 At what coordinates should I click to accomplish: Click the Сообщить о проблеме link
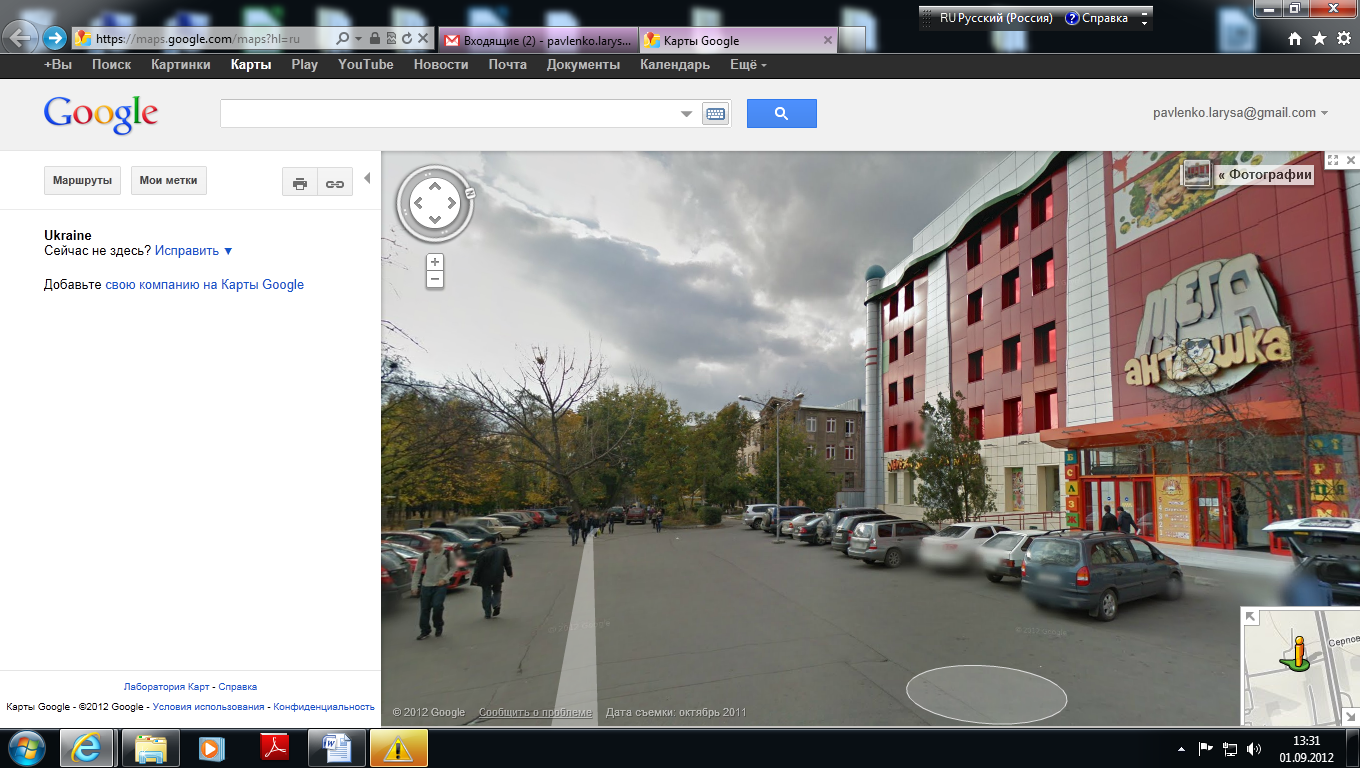(x=535, y=713)
